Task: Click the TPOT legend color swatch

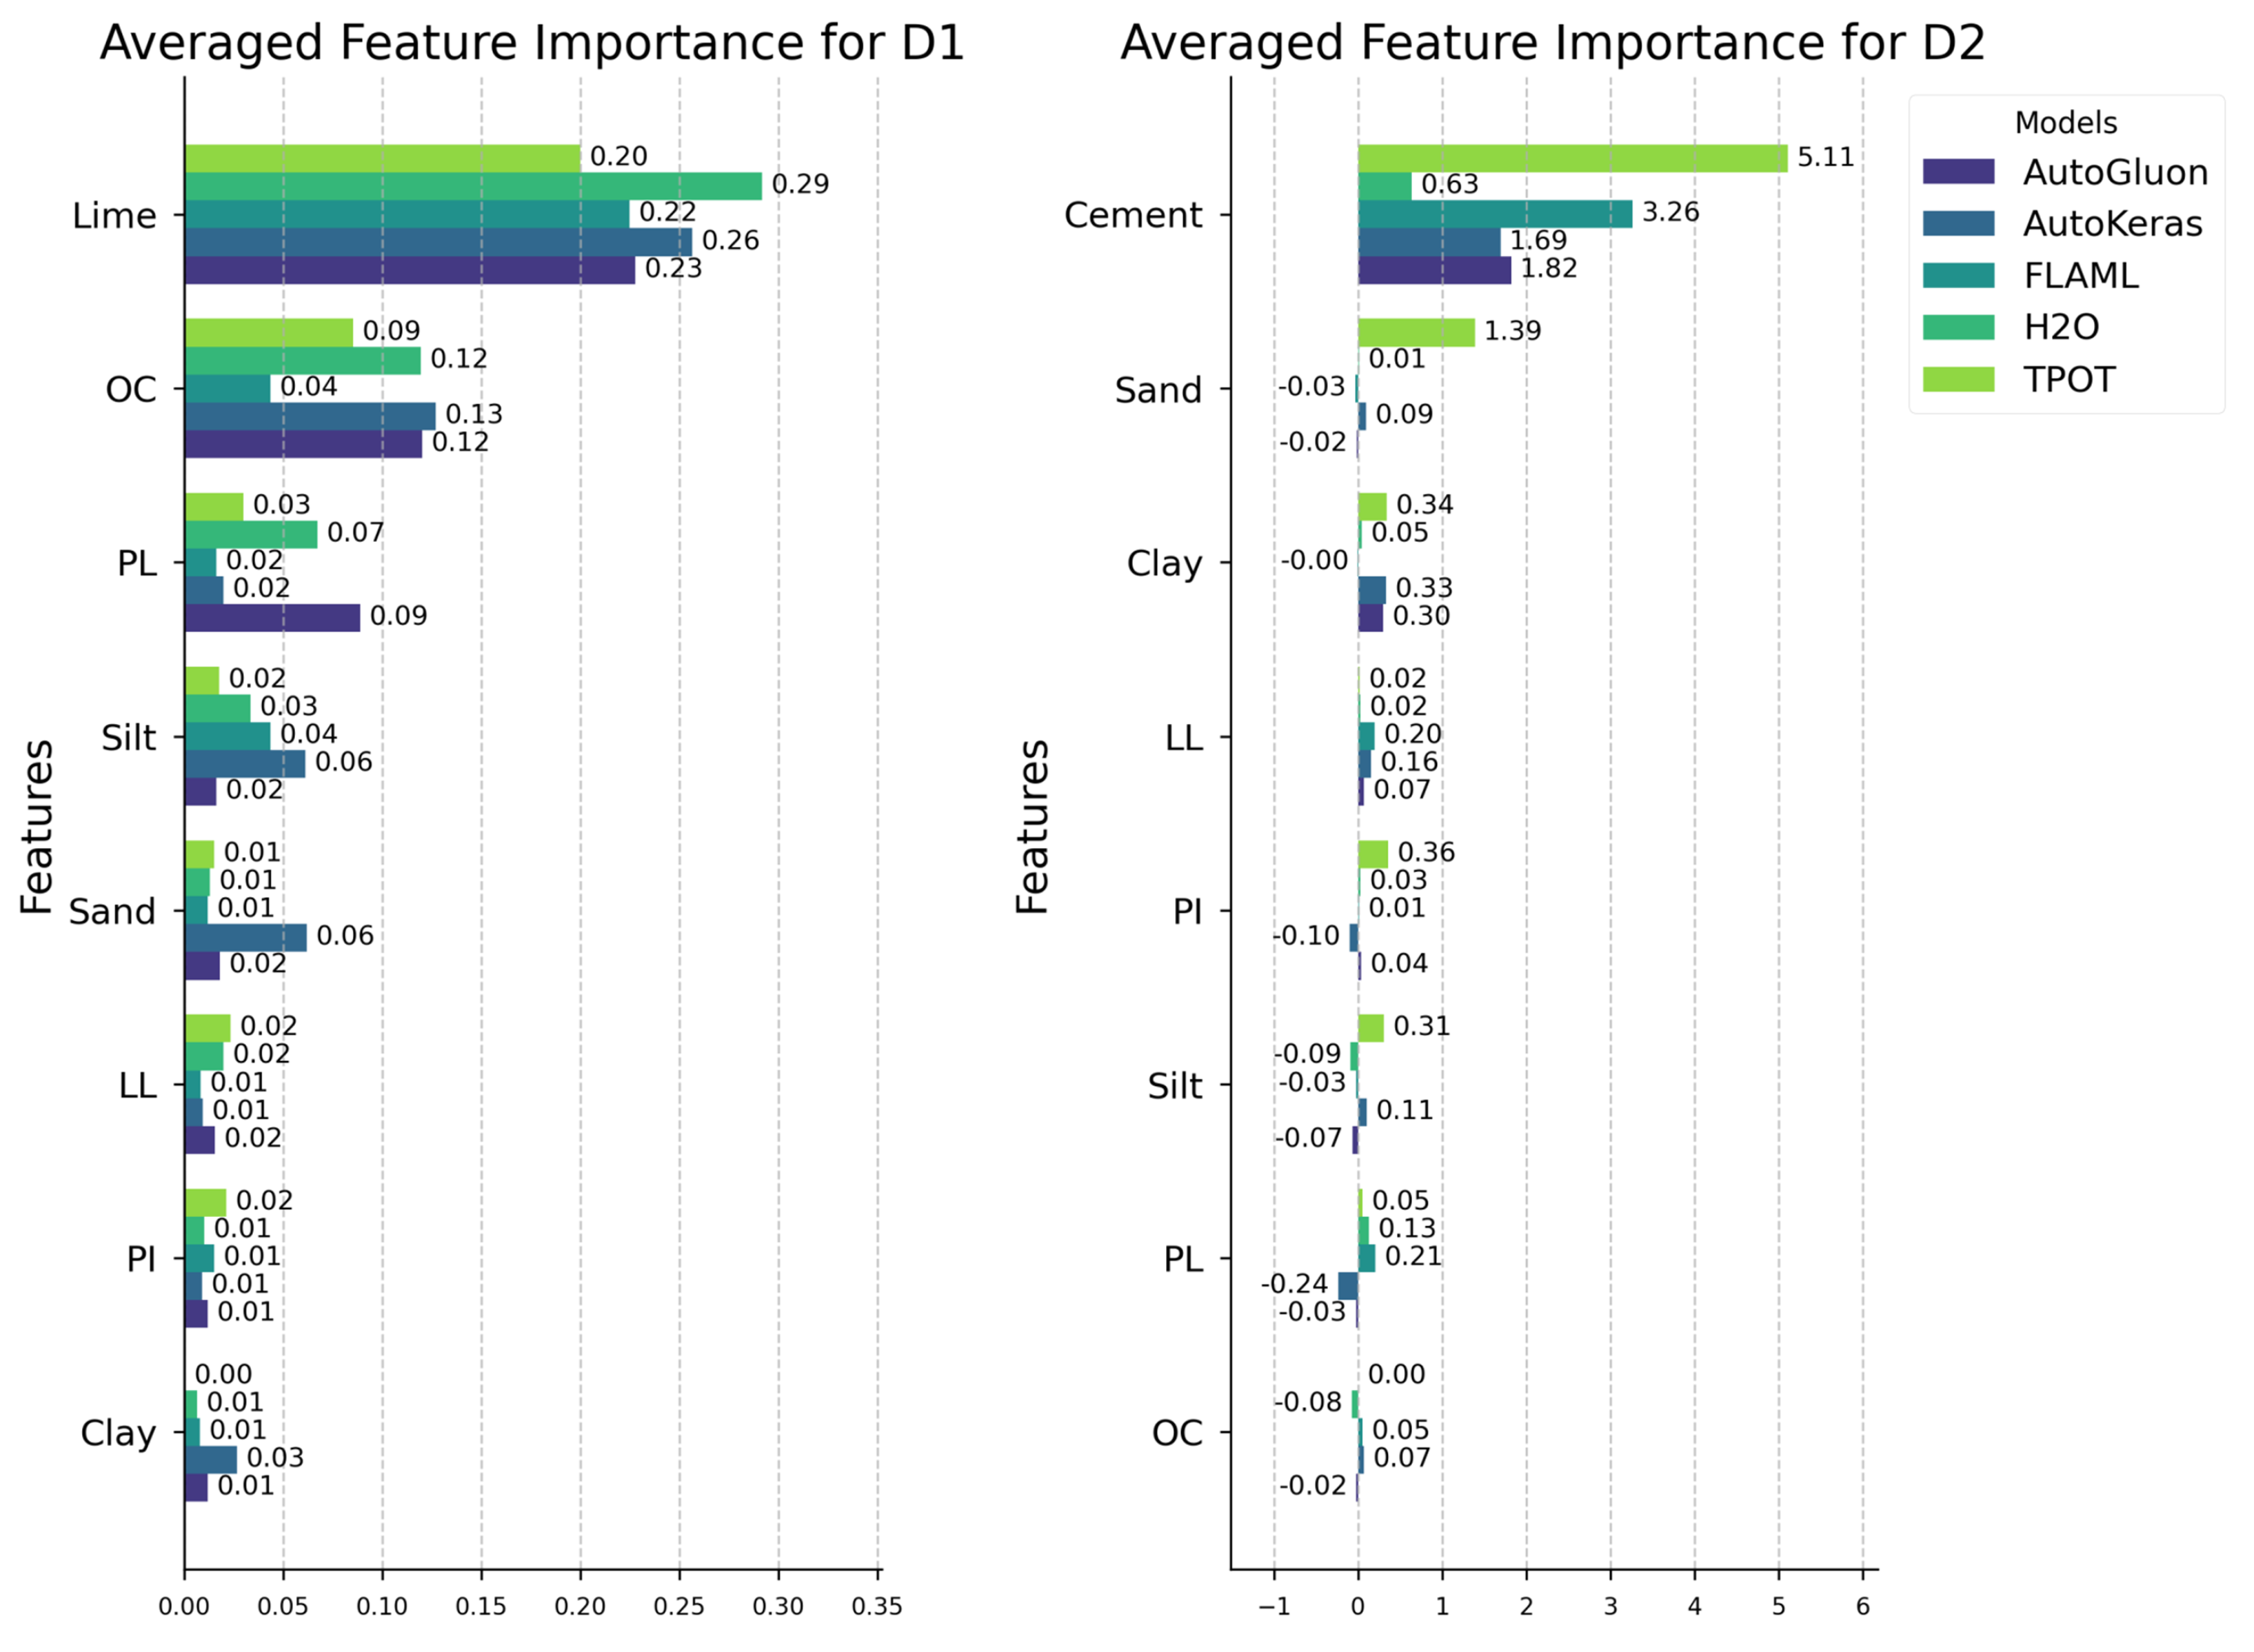Action: pos(1957,380)
